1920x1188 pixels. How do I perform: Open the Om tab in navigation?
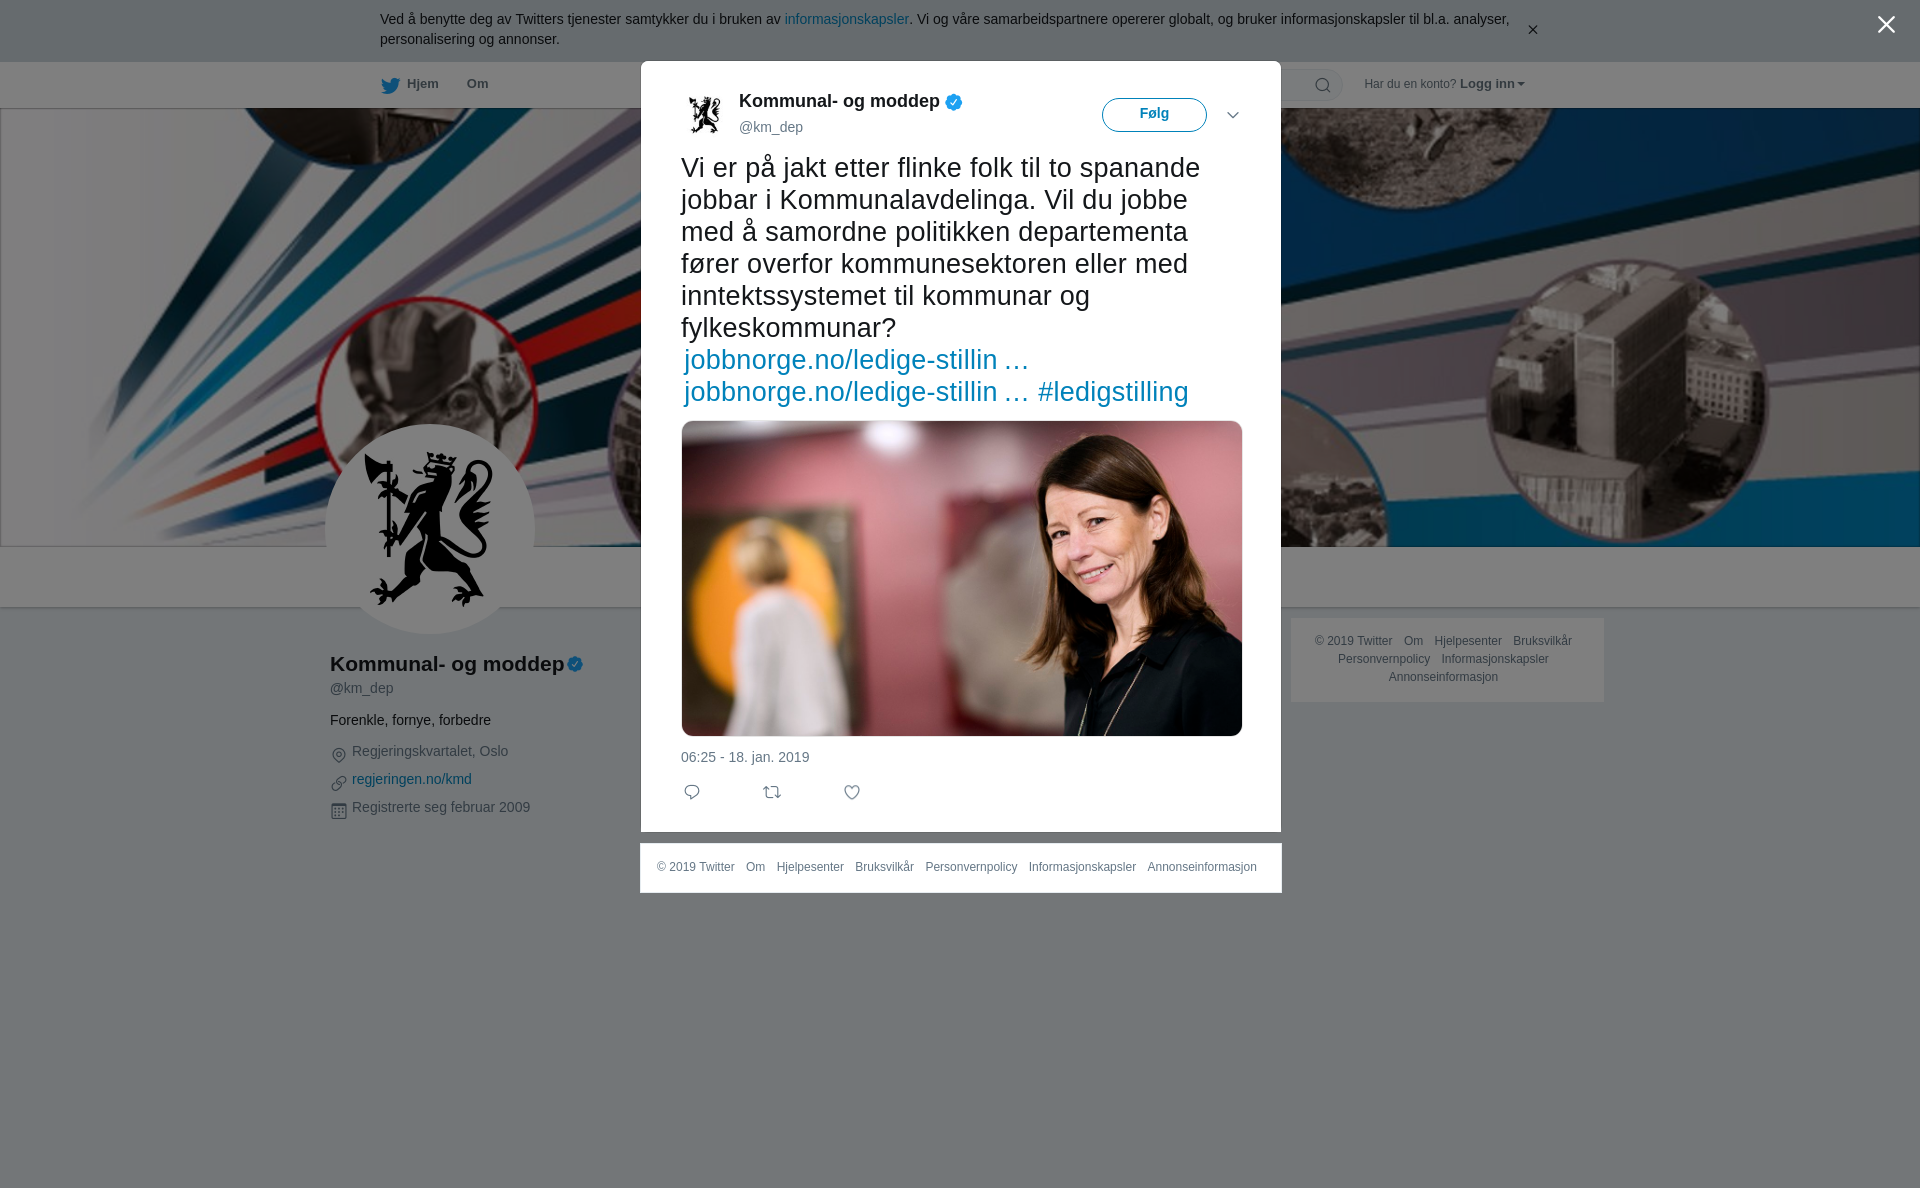(x=478, y=84)
